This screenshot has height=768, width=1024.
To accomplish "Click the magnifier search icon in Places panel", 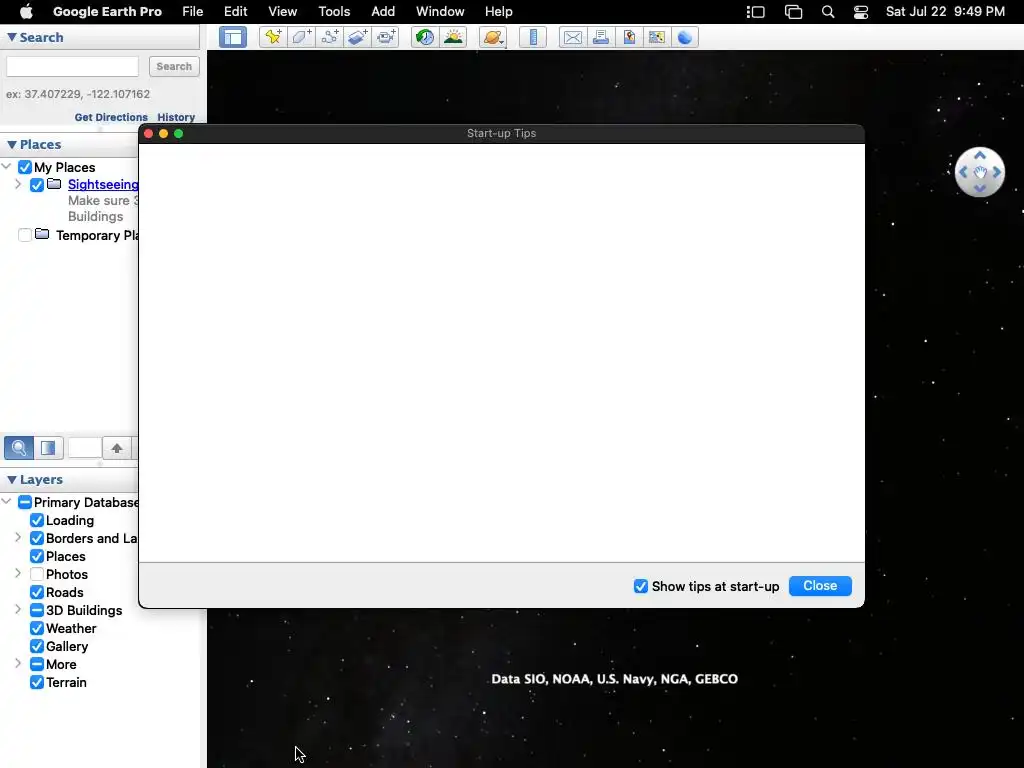I will click(x=19, y=448).
